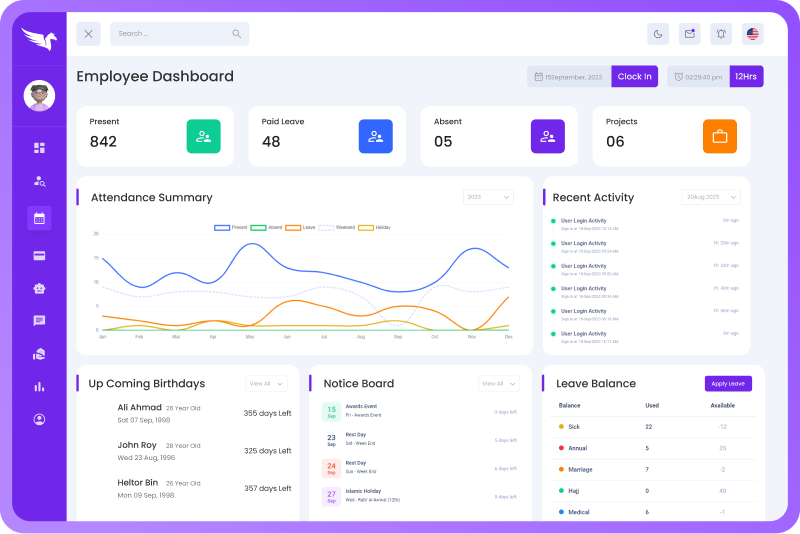
Task: Toggle dark mode with the moon icon
Action: 657,34
